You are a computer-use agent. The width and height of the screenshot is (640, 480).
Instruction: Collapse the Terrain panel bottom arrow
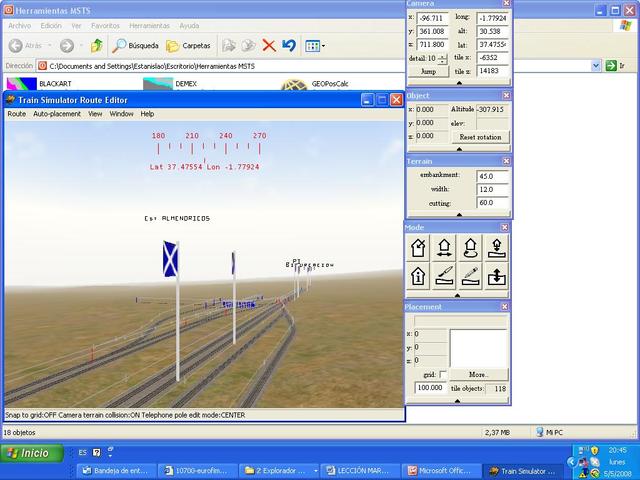pos(458,215)
